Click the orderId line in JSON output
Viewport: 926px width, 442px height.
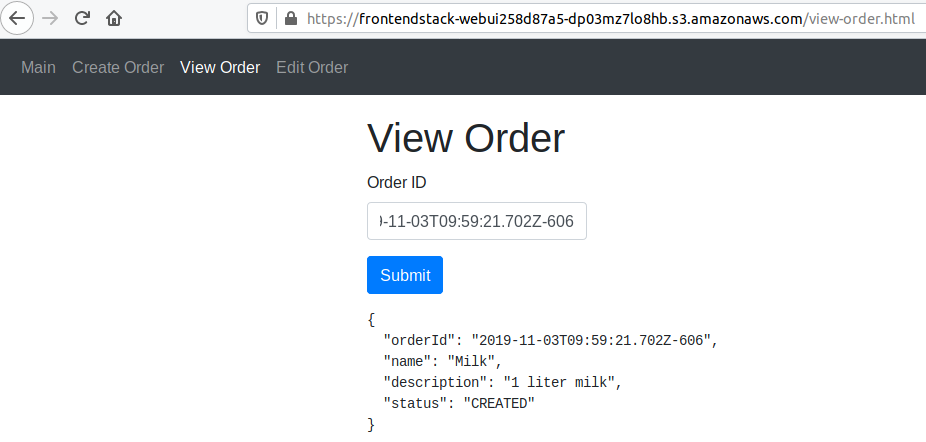(550, 340)
